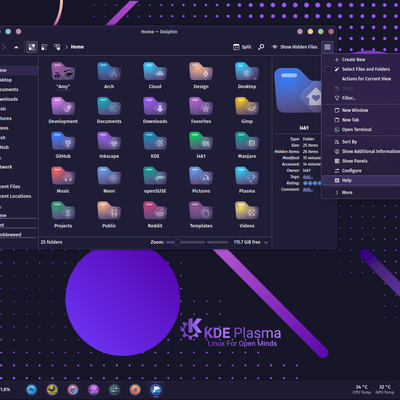Open the Videos folder
Viewport: 400px width, 400px height.
pos(247,215)
